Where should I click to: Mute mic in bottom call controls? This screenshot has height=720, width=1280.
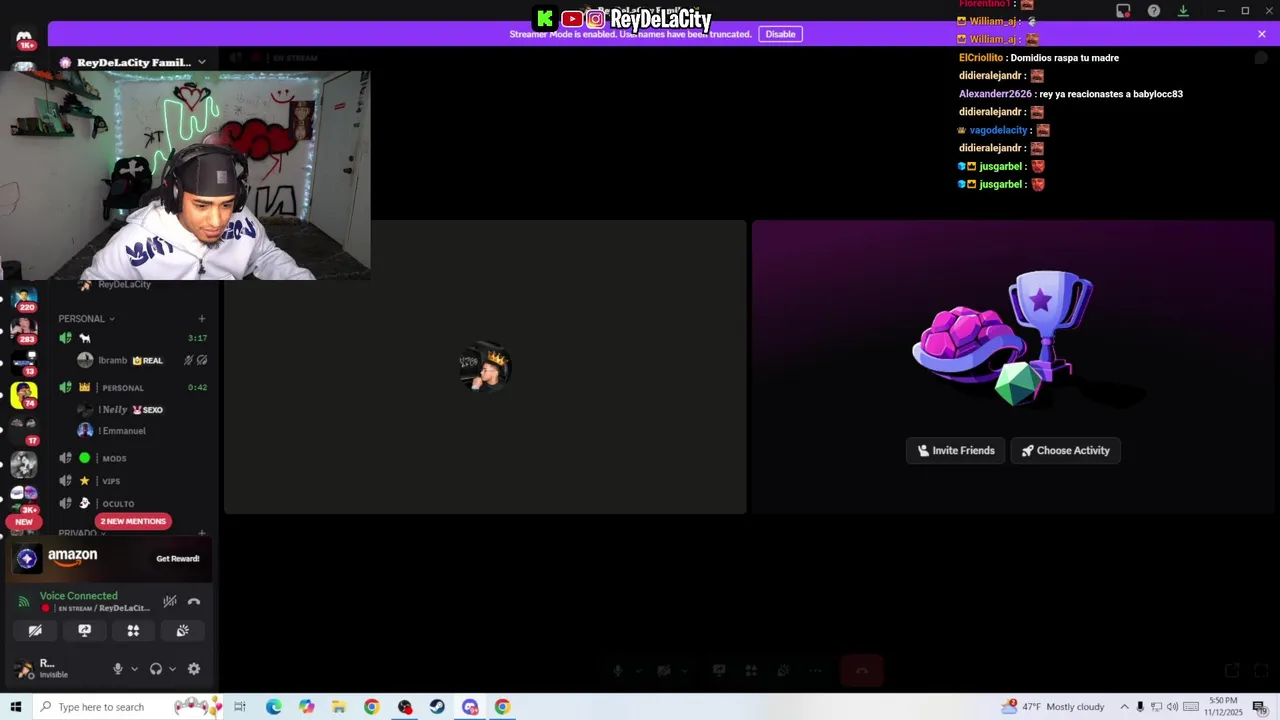pyautogui.click(x=618, y=671)
